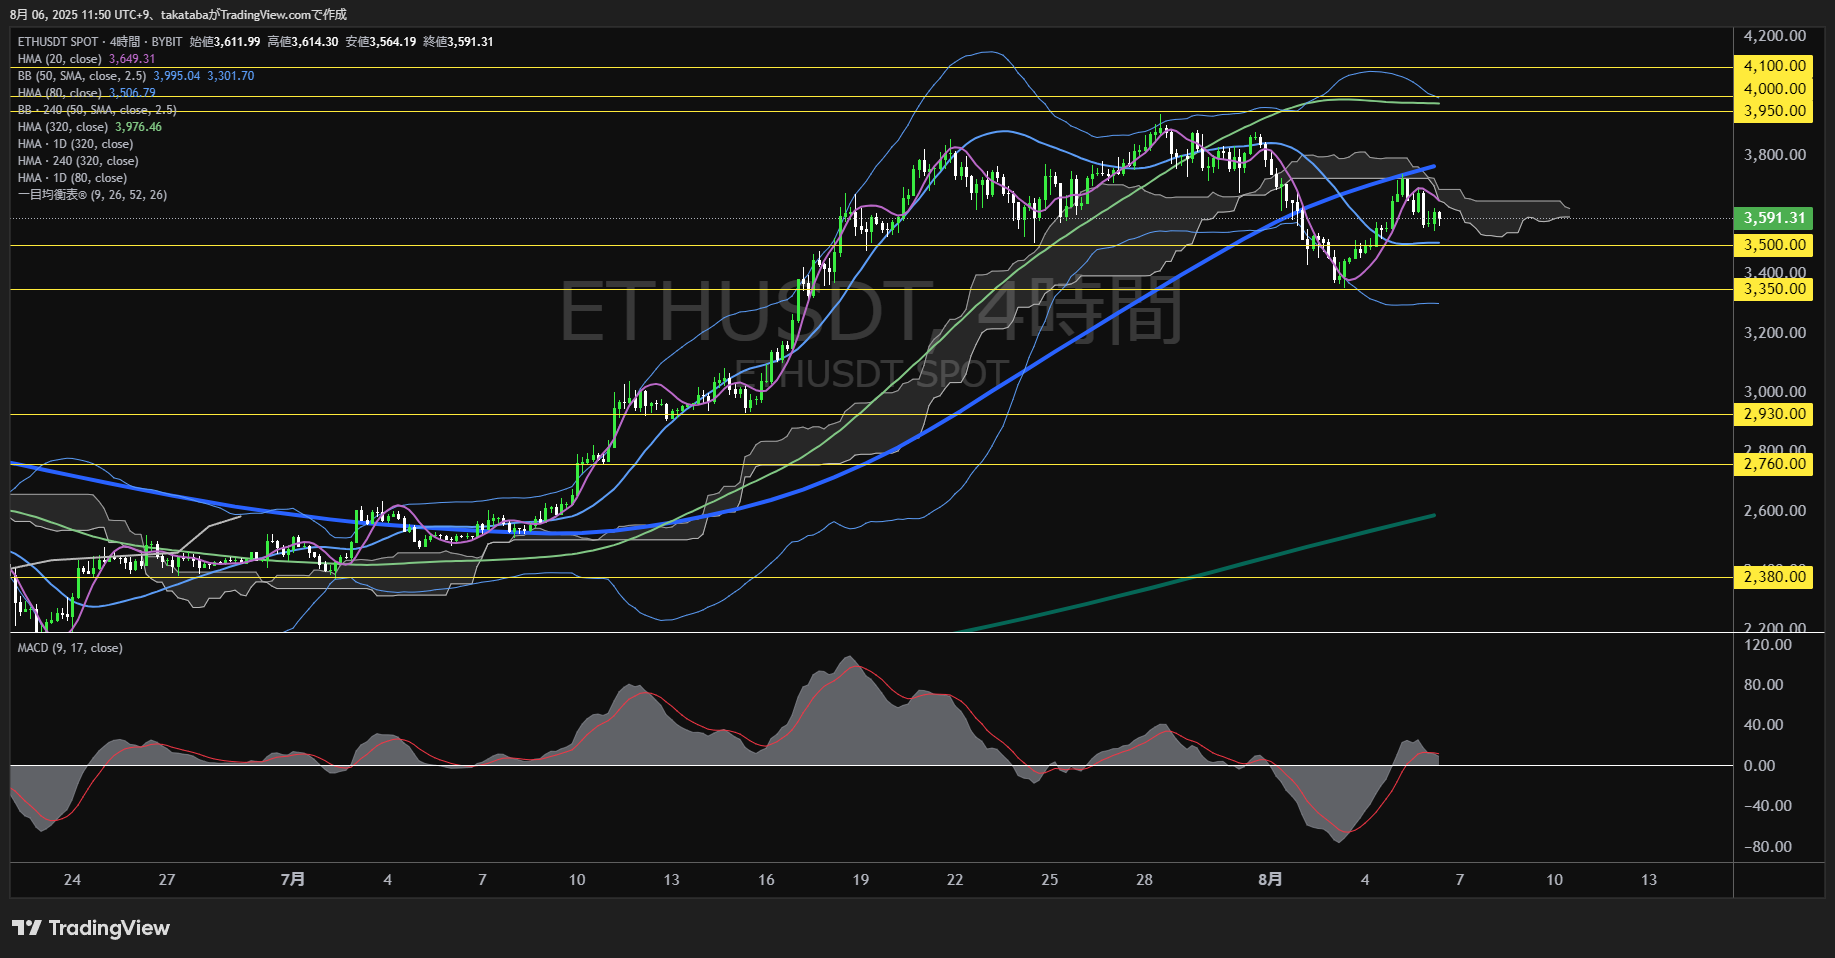Select the HMA · 1D (320, close) legend

pos(75,144)
